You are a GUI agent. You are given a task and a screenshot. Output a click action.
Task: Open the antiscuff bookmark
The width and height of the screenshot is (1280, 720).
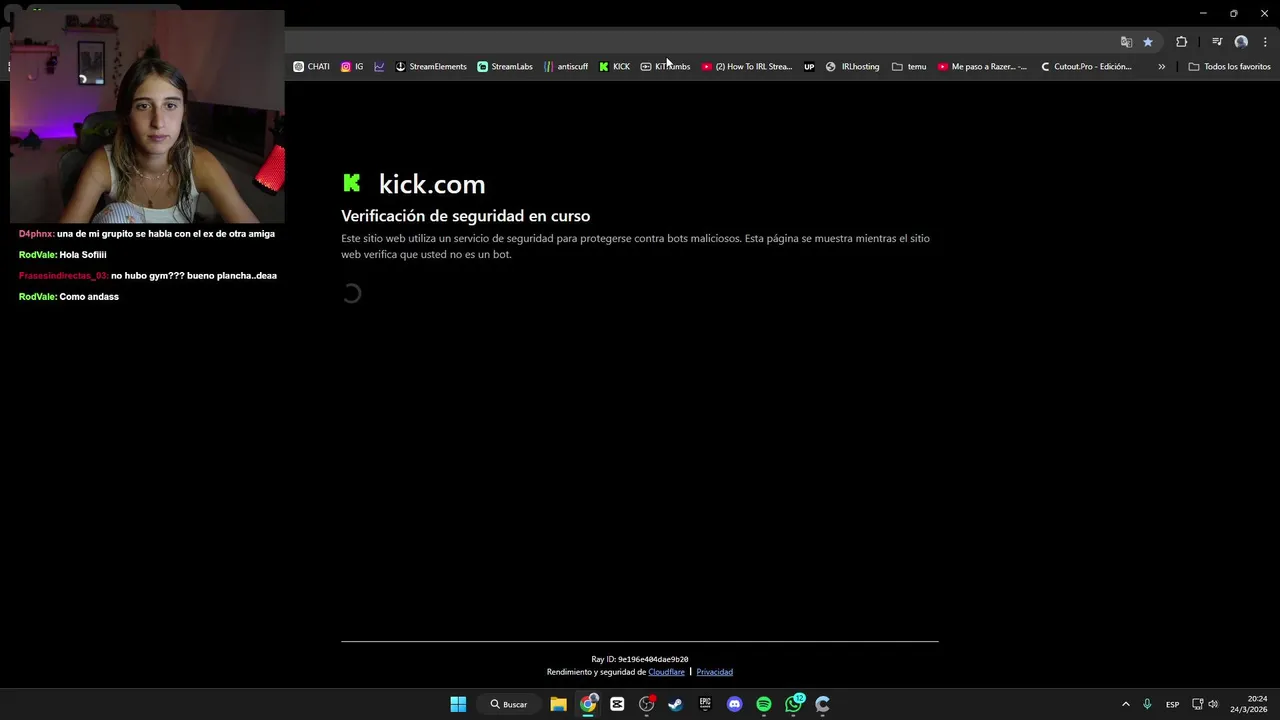point(566,67)
